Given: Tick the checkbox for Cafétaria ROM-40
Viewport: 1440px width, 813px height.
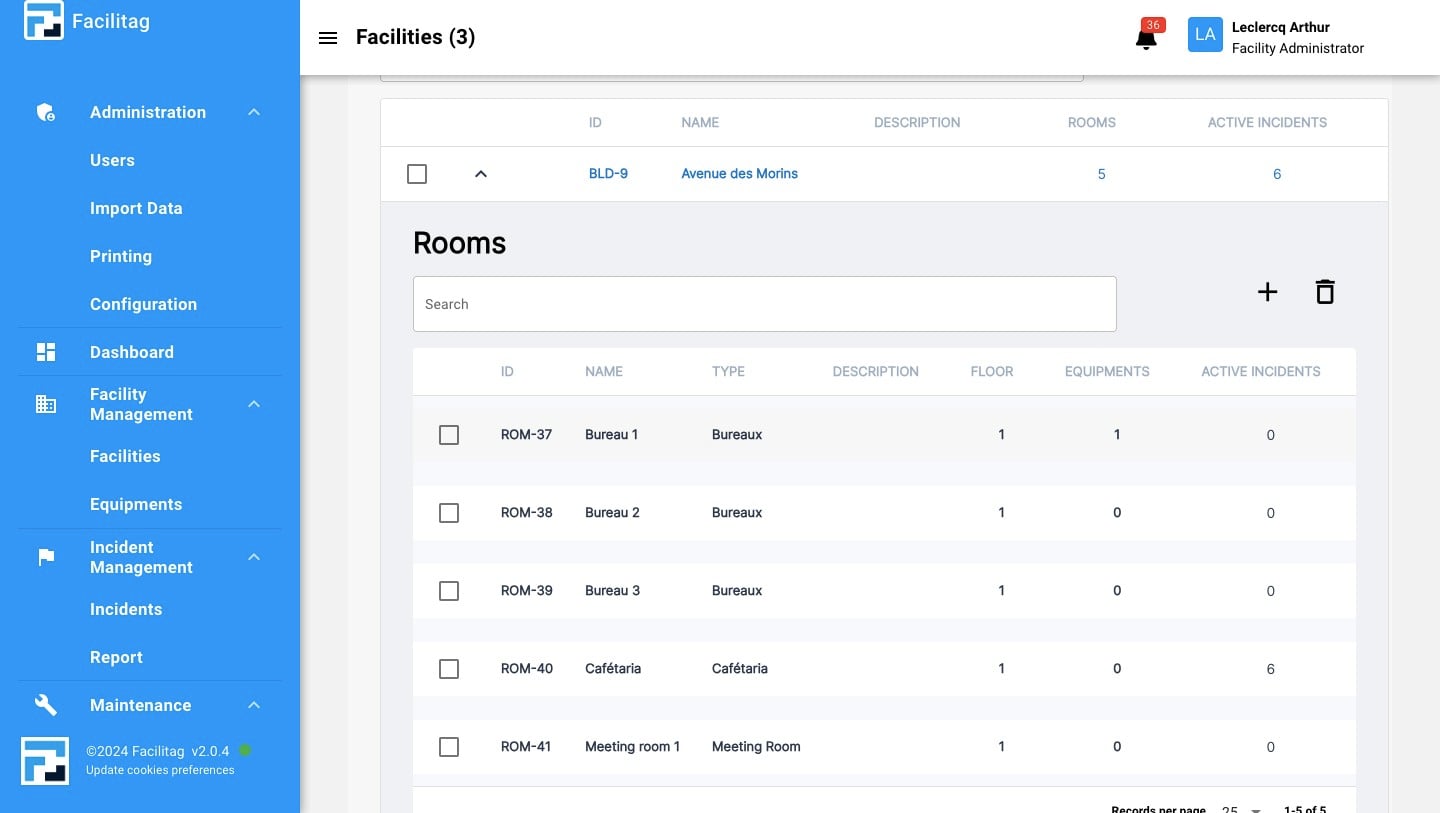Looking at the screenshot, I should (448, 668).
